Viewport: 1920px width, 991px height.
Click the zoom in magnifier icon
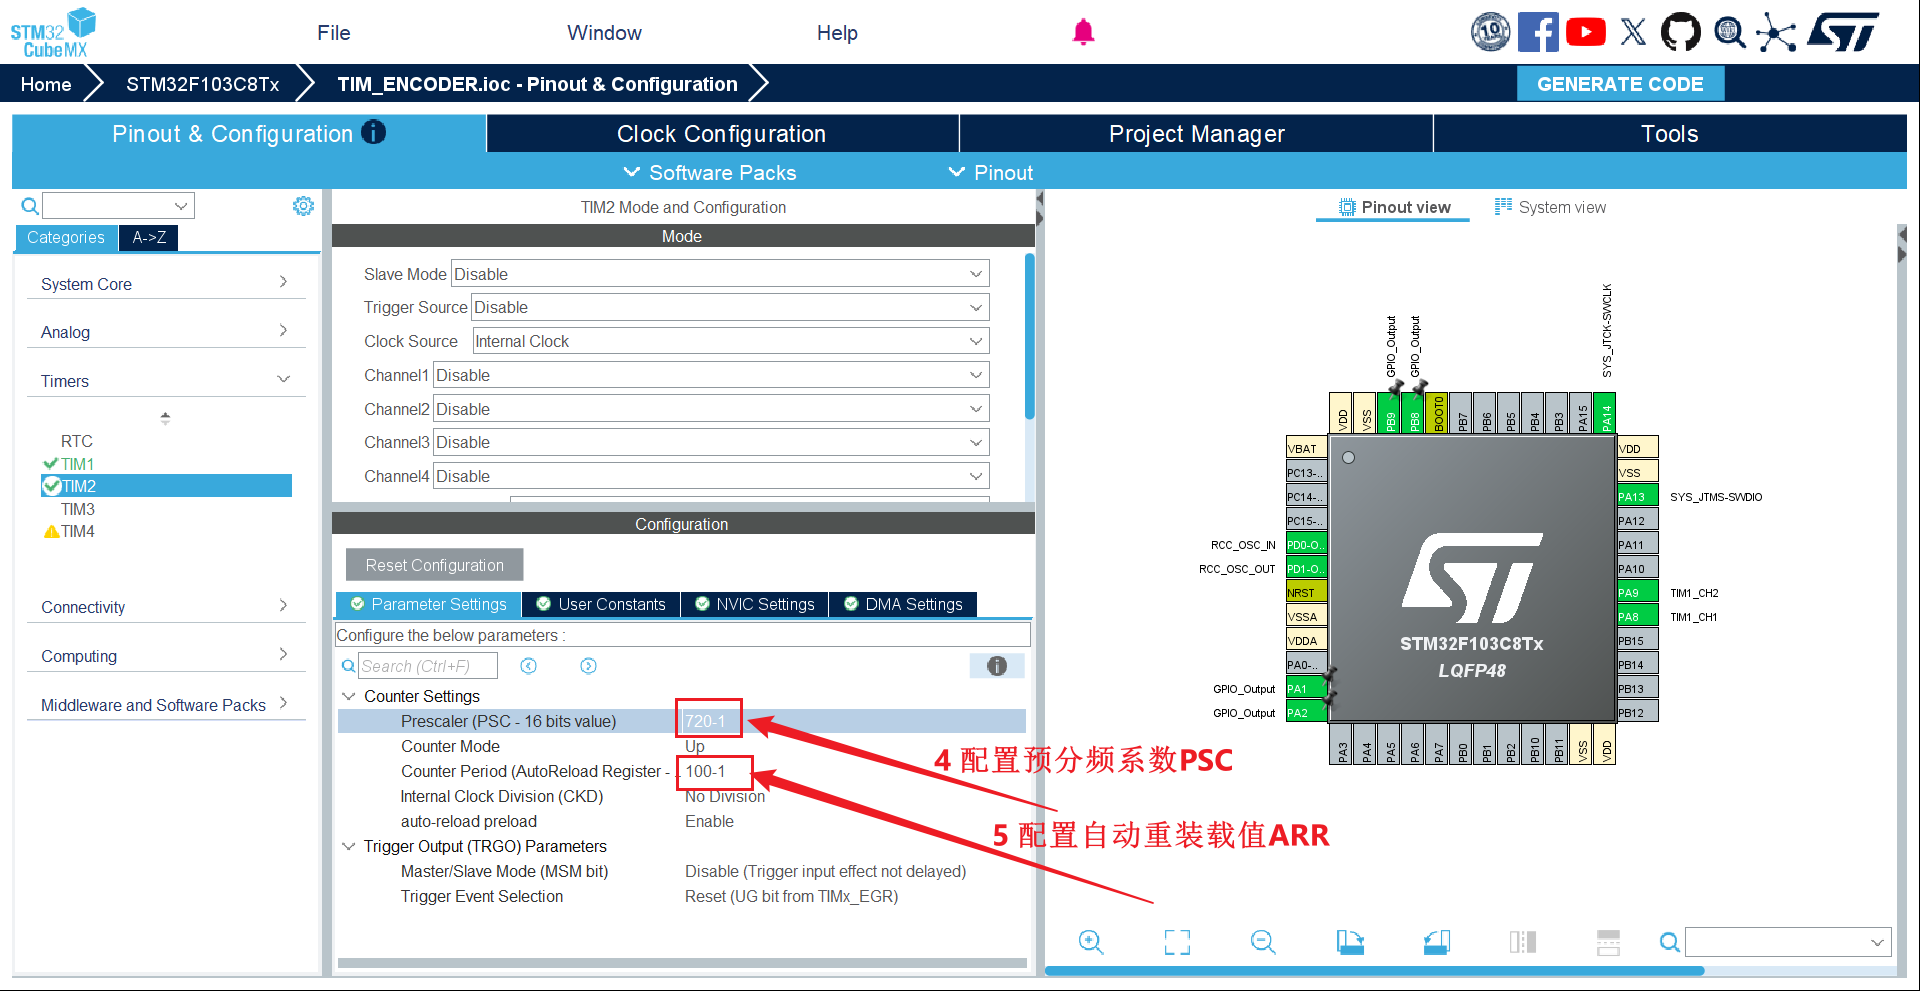(1090, 942)
